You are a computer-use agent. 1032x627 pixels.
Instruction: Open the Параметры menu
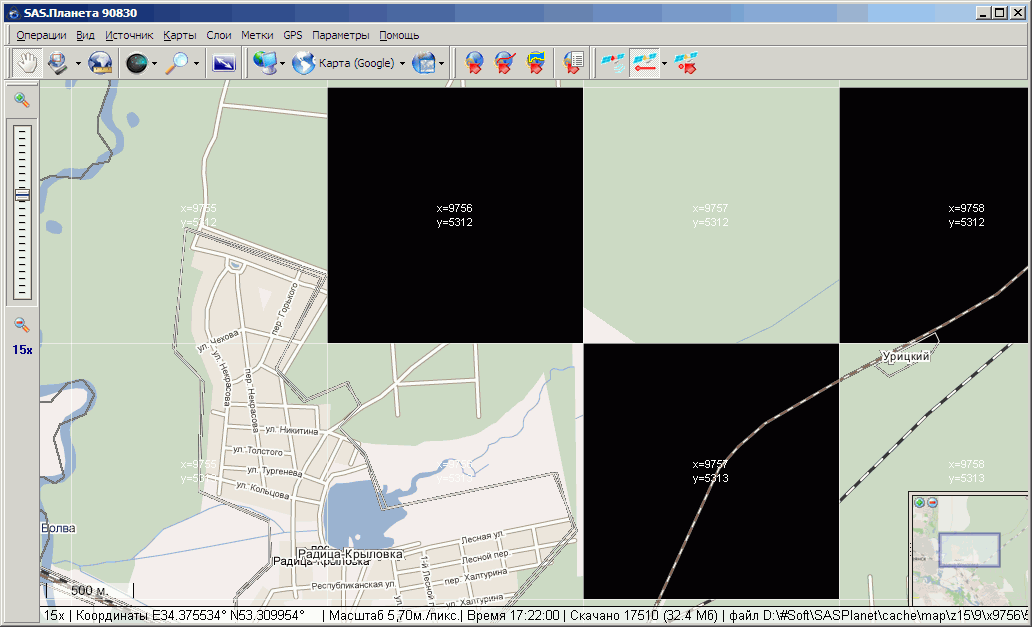(340, 35)
